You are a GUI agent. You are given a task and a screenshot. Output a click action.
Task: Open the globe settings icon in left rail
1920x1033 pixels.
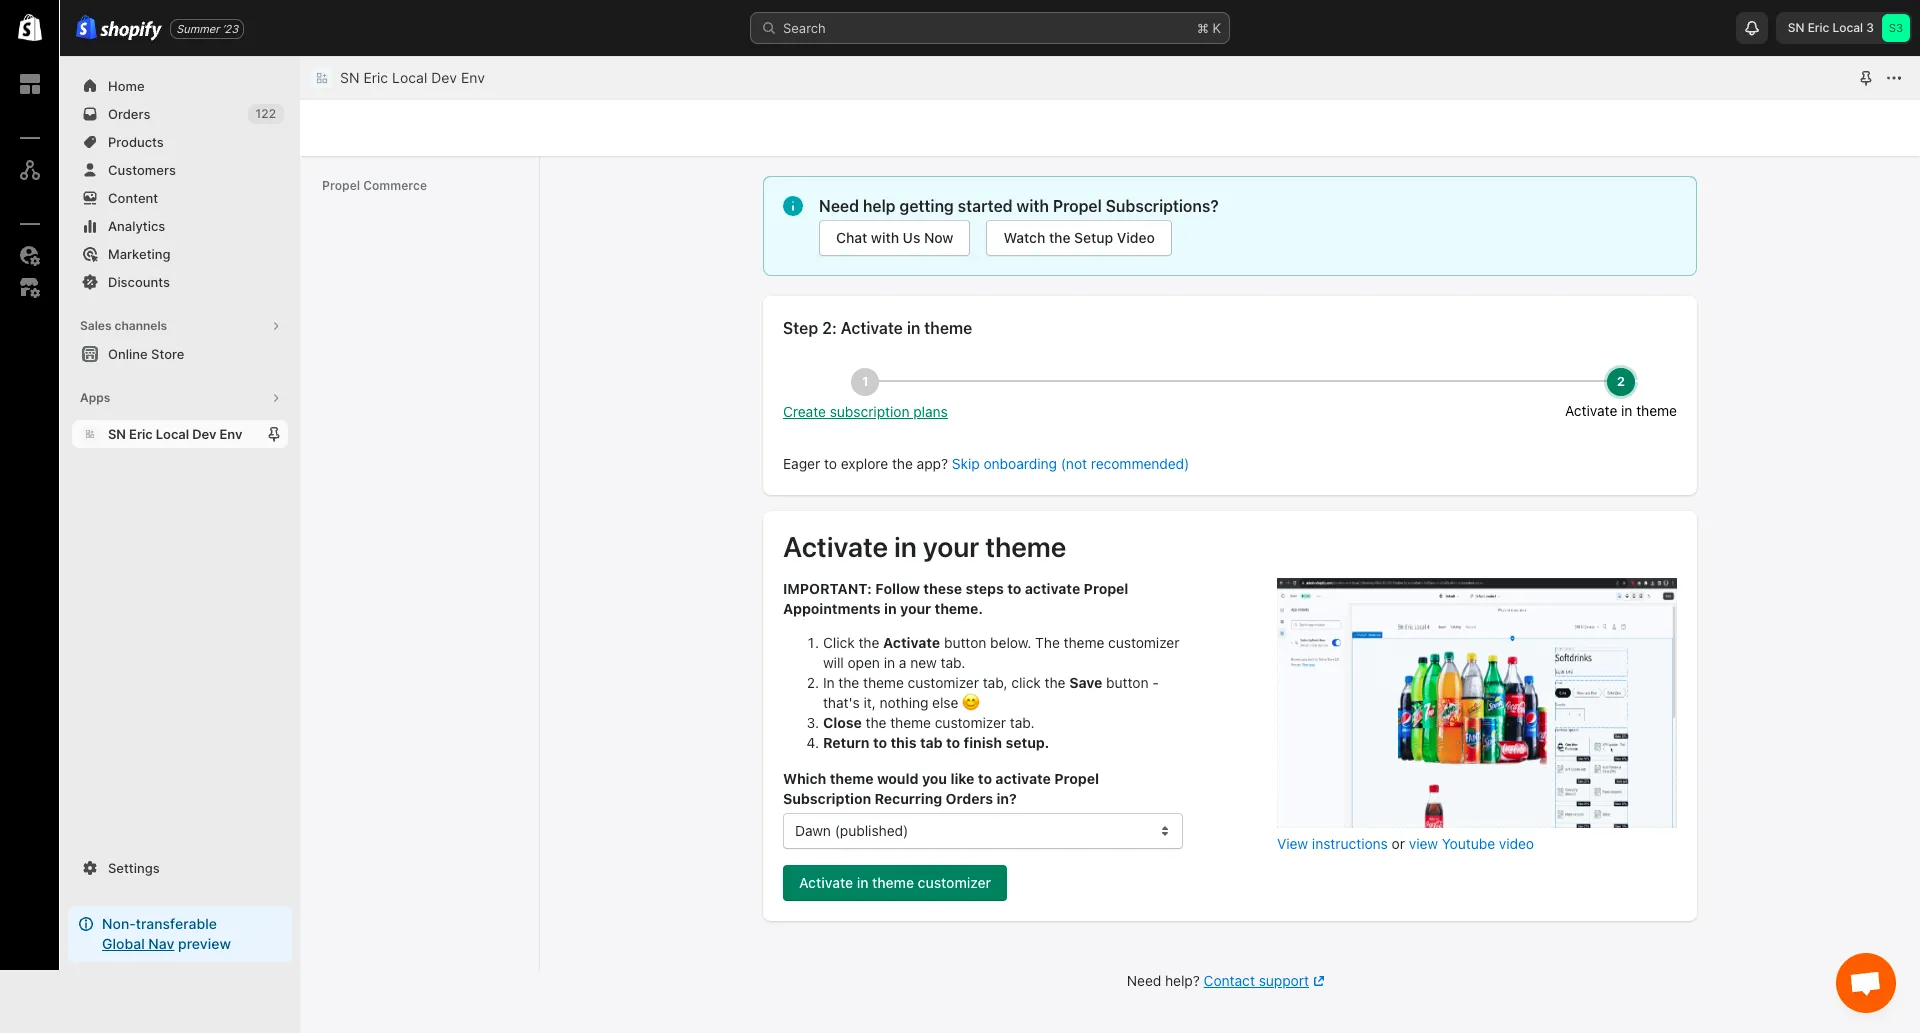pyautogui.click(x=30, y=256)
